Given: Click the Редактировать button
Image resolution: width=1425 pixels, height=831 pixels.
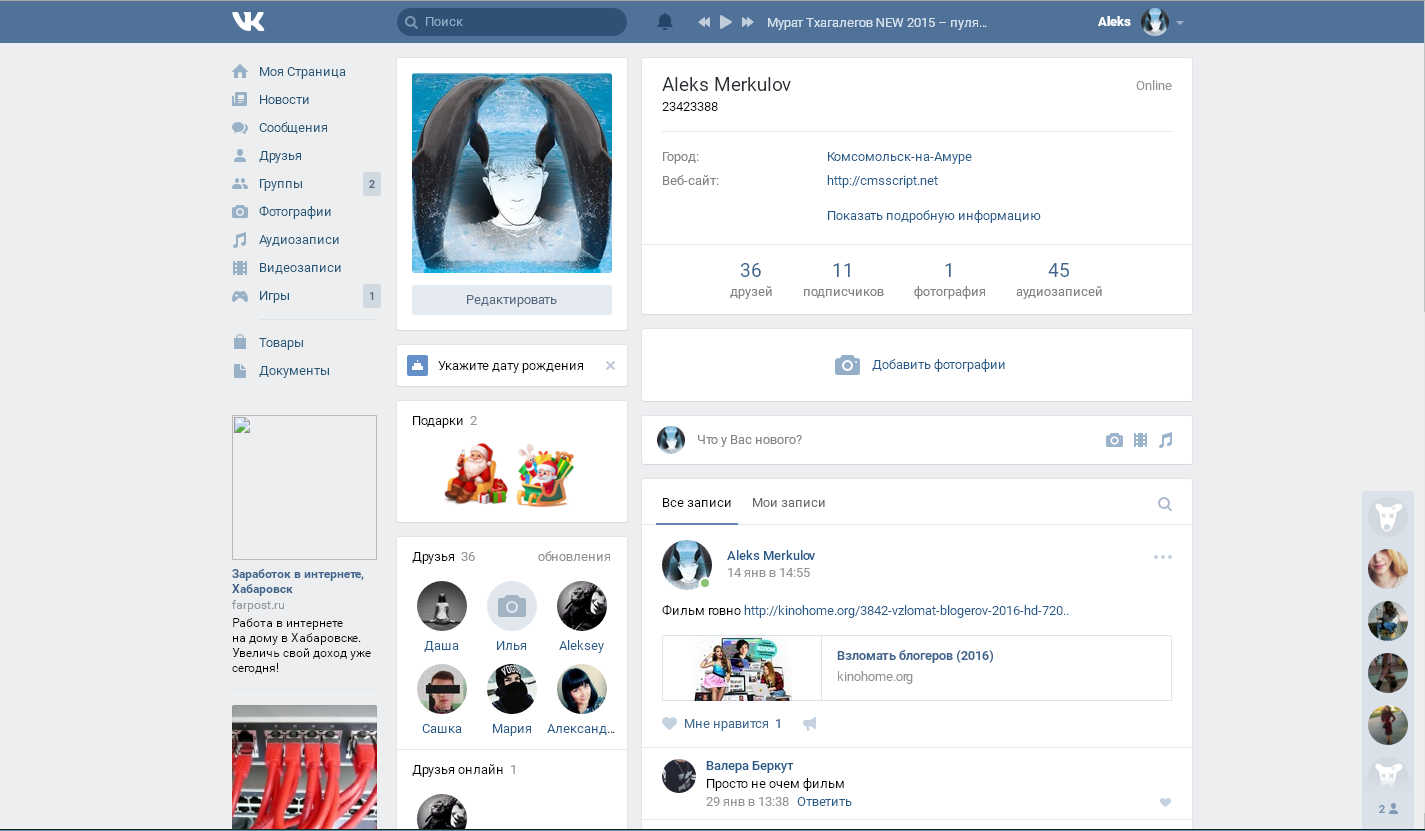Looking at the screenshot, I should coord(512,300).
